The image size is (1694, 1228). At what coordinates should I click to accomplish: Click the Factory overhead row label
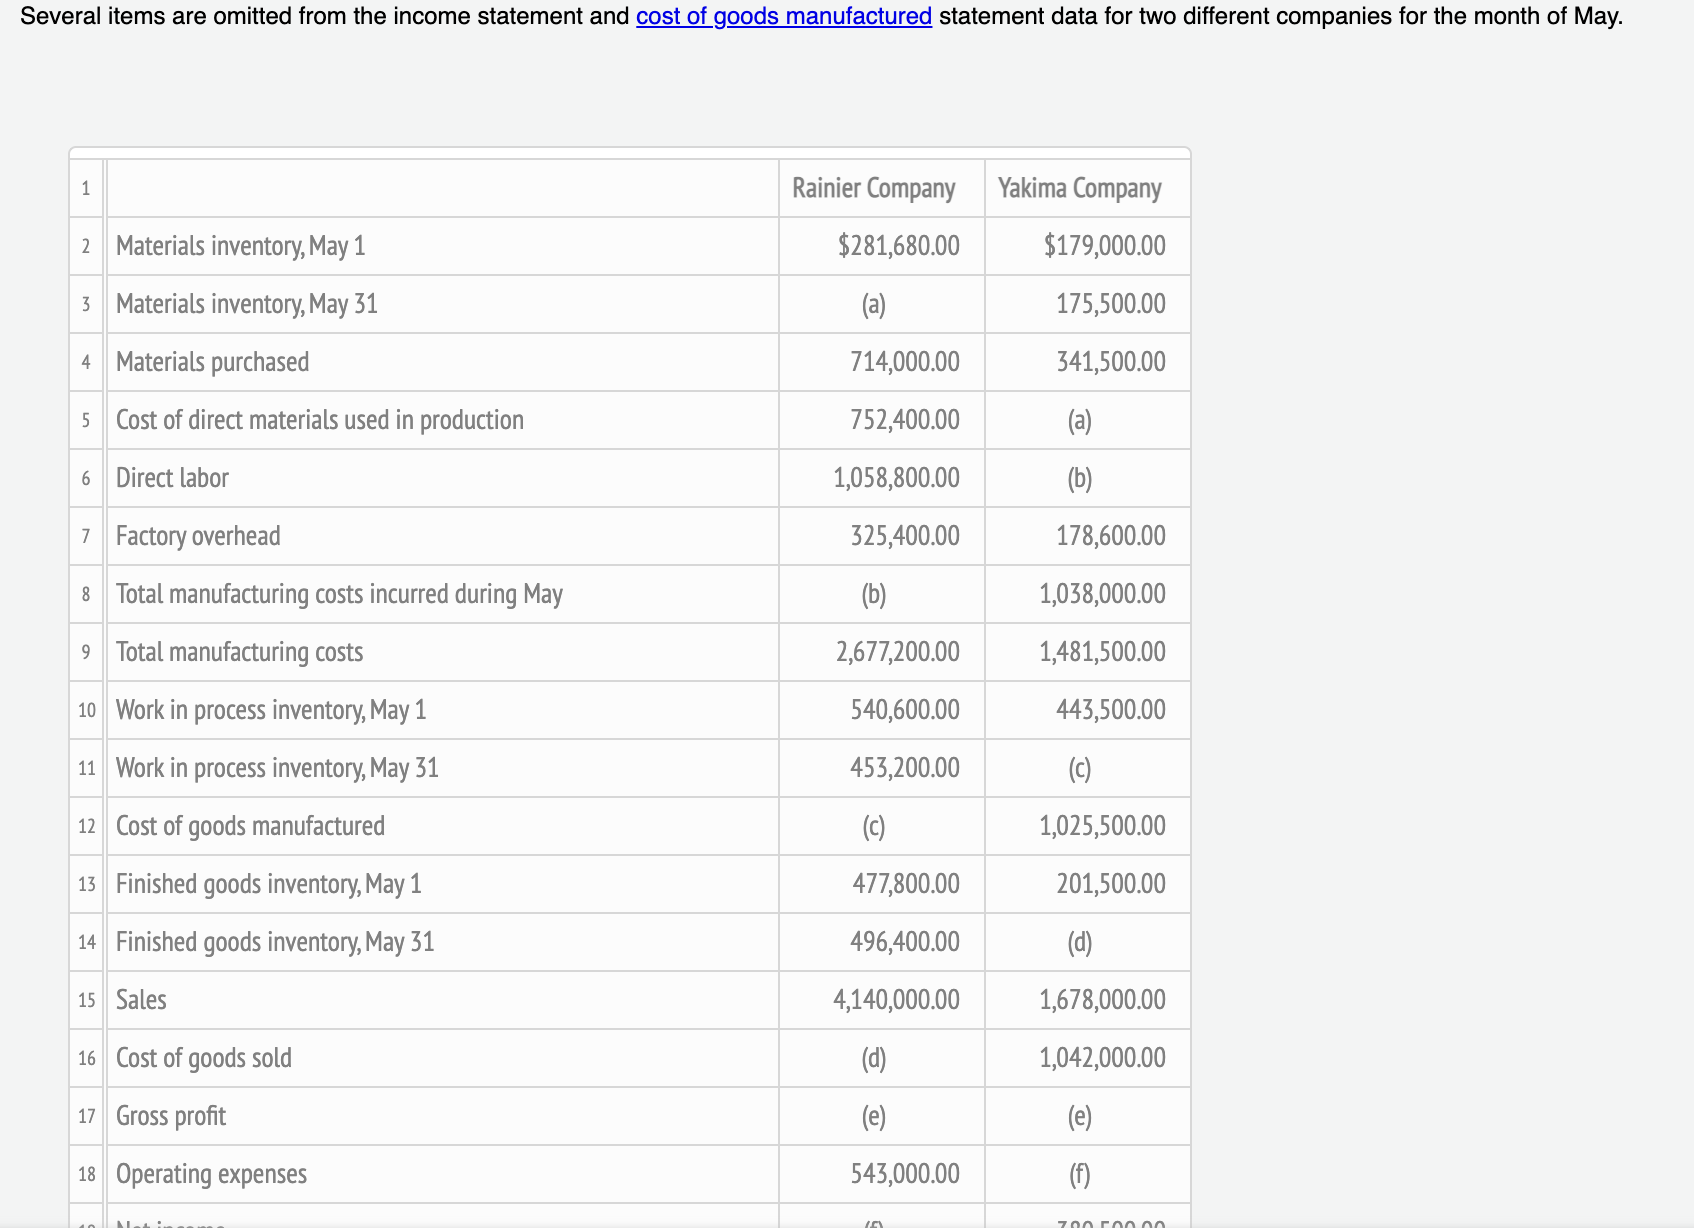[x=198, y=536]
